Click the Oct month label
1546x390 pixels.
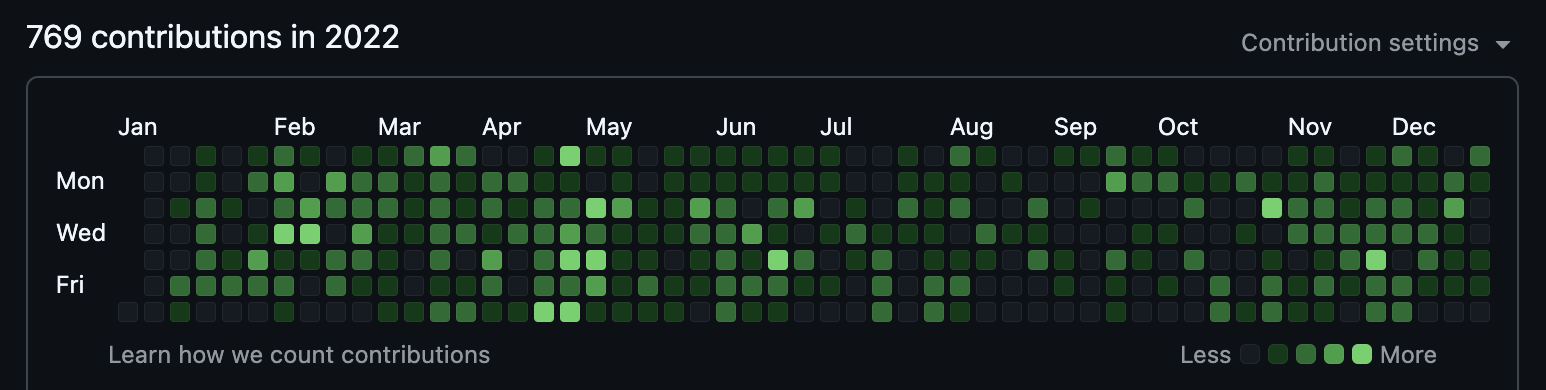pos(1178,127)
